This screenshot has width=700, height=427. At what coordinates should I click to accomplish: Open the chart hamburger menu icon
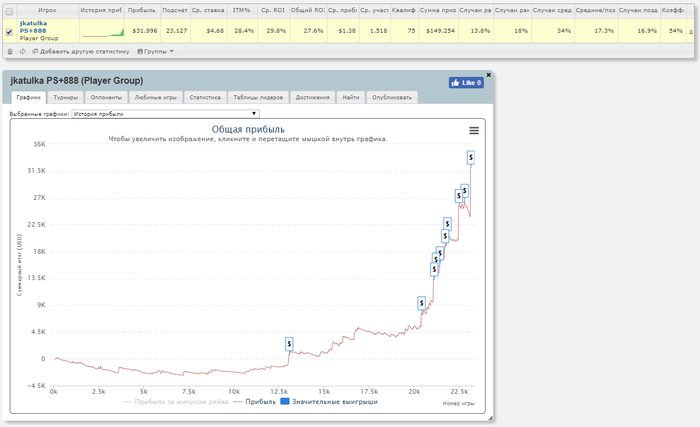pos(474,130)
